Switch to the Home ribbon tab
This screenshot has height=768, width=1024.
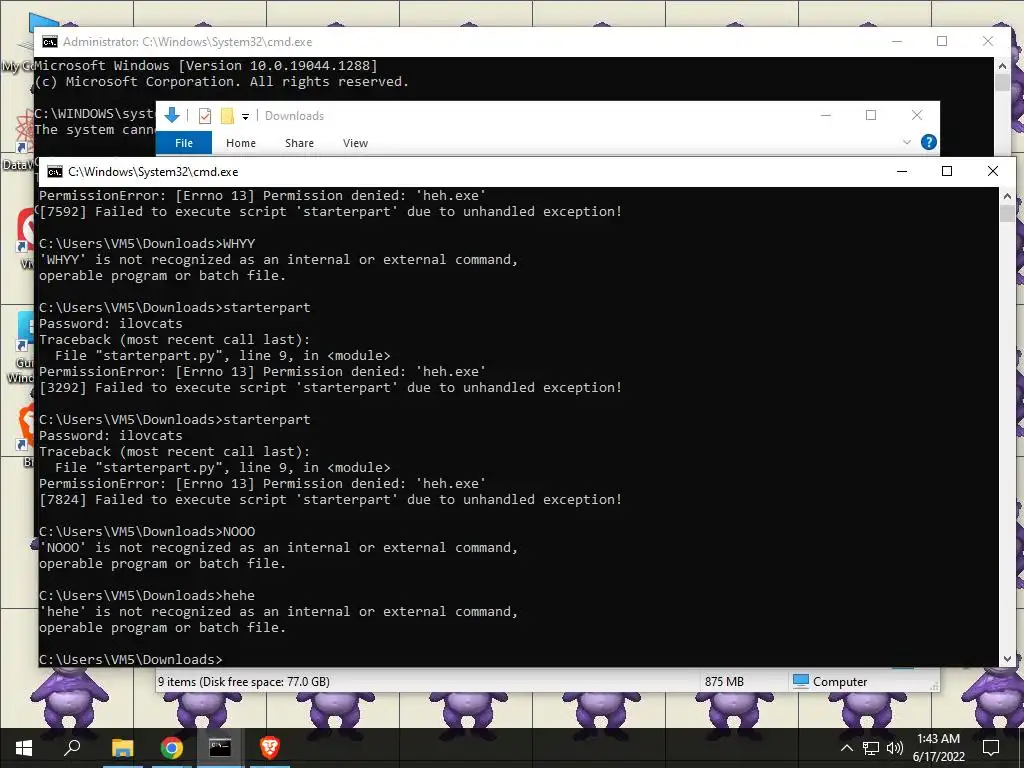(x=241, y=143)
